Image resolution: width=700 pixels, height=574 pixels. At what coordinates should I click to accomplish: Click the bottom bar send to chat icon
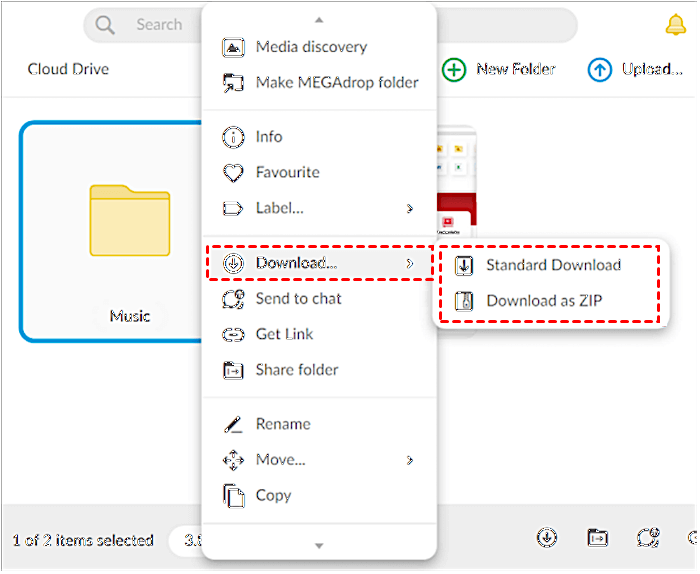click(x=648, y=537)
